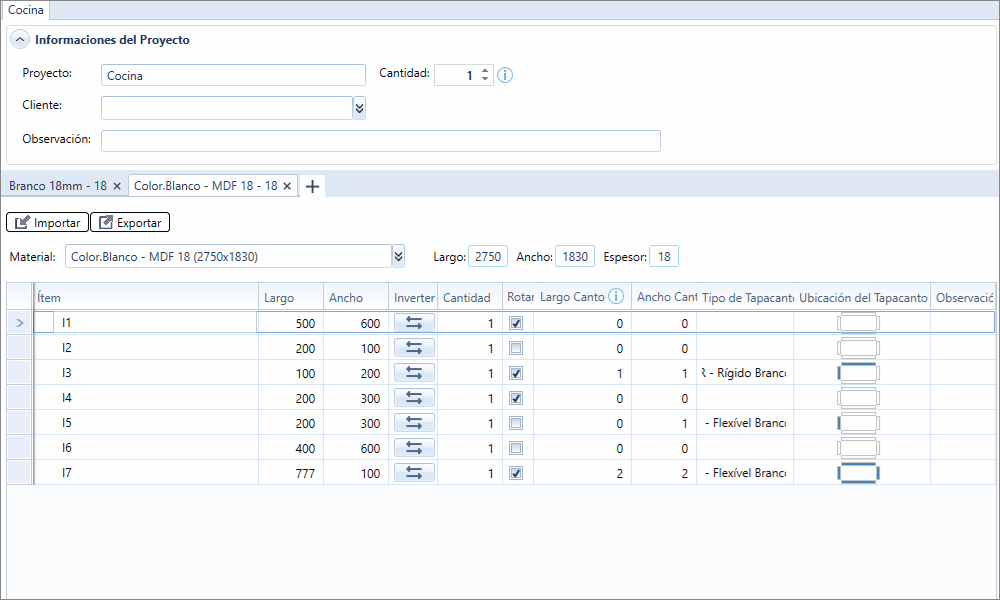Viewport: 1000px width, 600px height.
Task: Click the Exportar button
Action: (130, 223)
